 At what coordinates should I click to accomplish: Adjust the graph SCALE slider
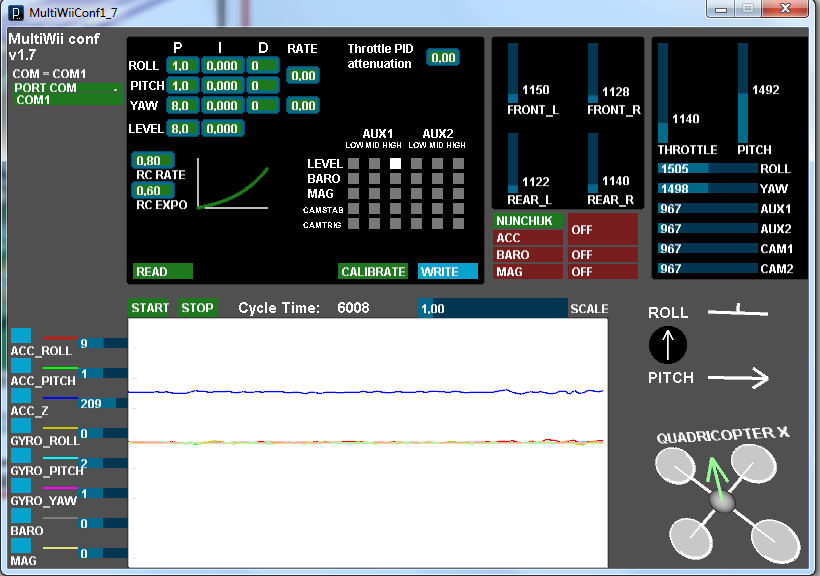493,308
